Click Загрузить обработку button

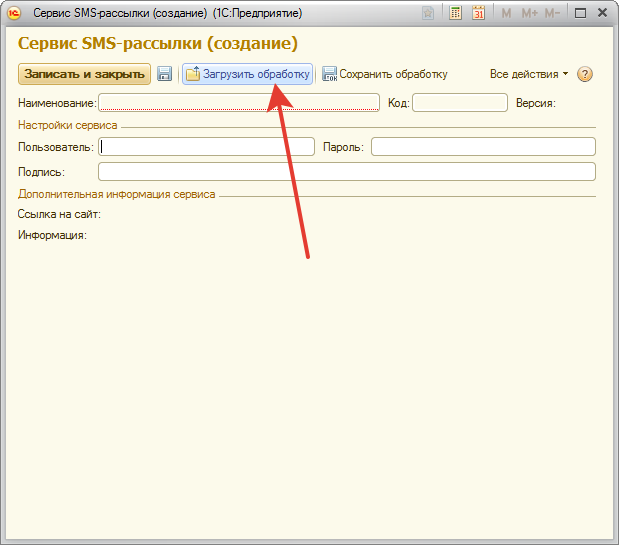click(248, 74)
